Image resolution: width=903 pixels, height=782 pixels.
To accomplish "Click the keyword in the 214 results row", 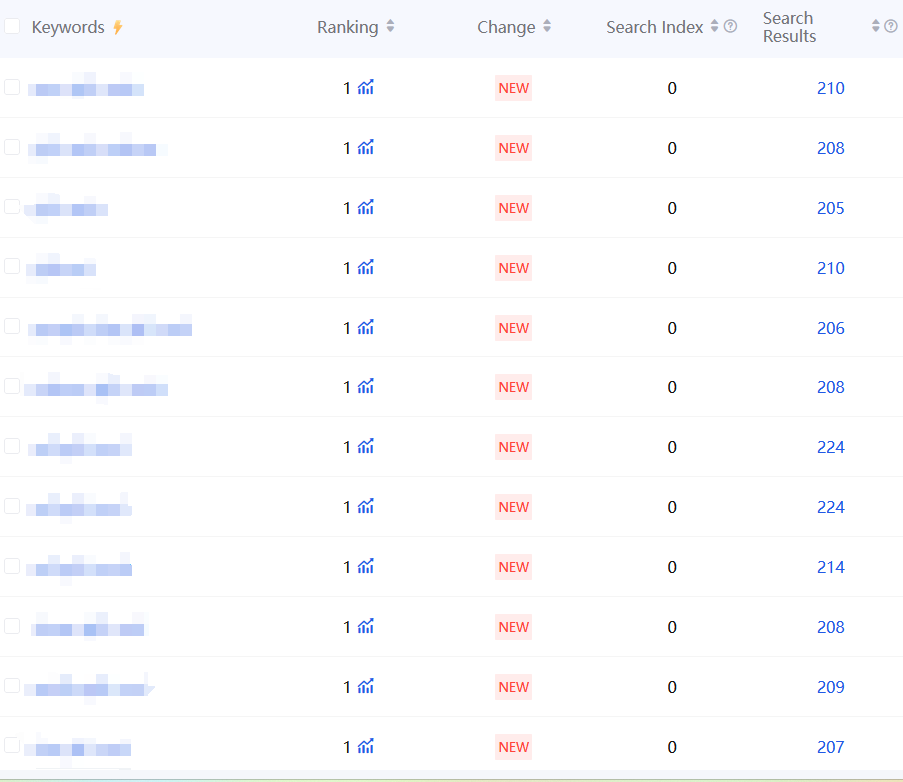I will [80, 569].
